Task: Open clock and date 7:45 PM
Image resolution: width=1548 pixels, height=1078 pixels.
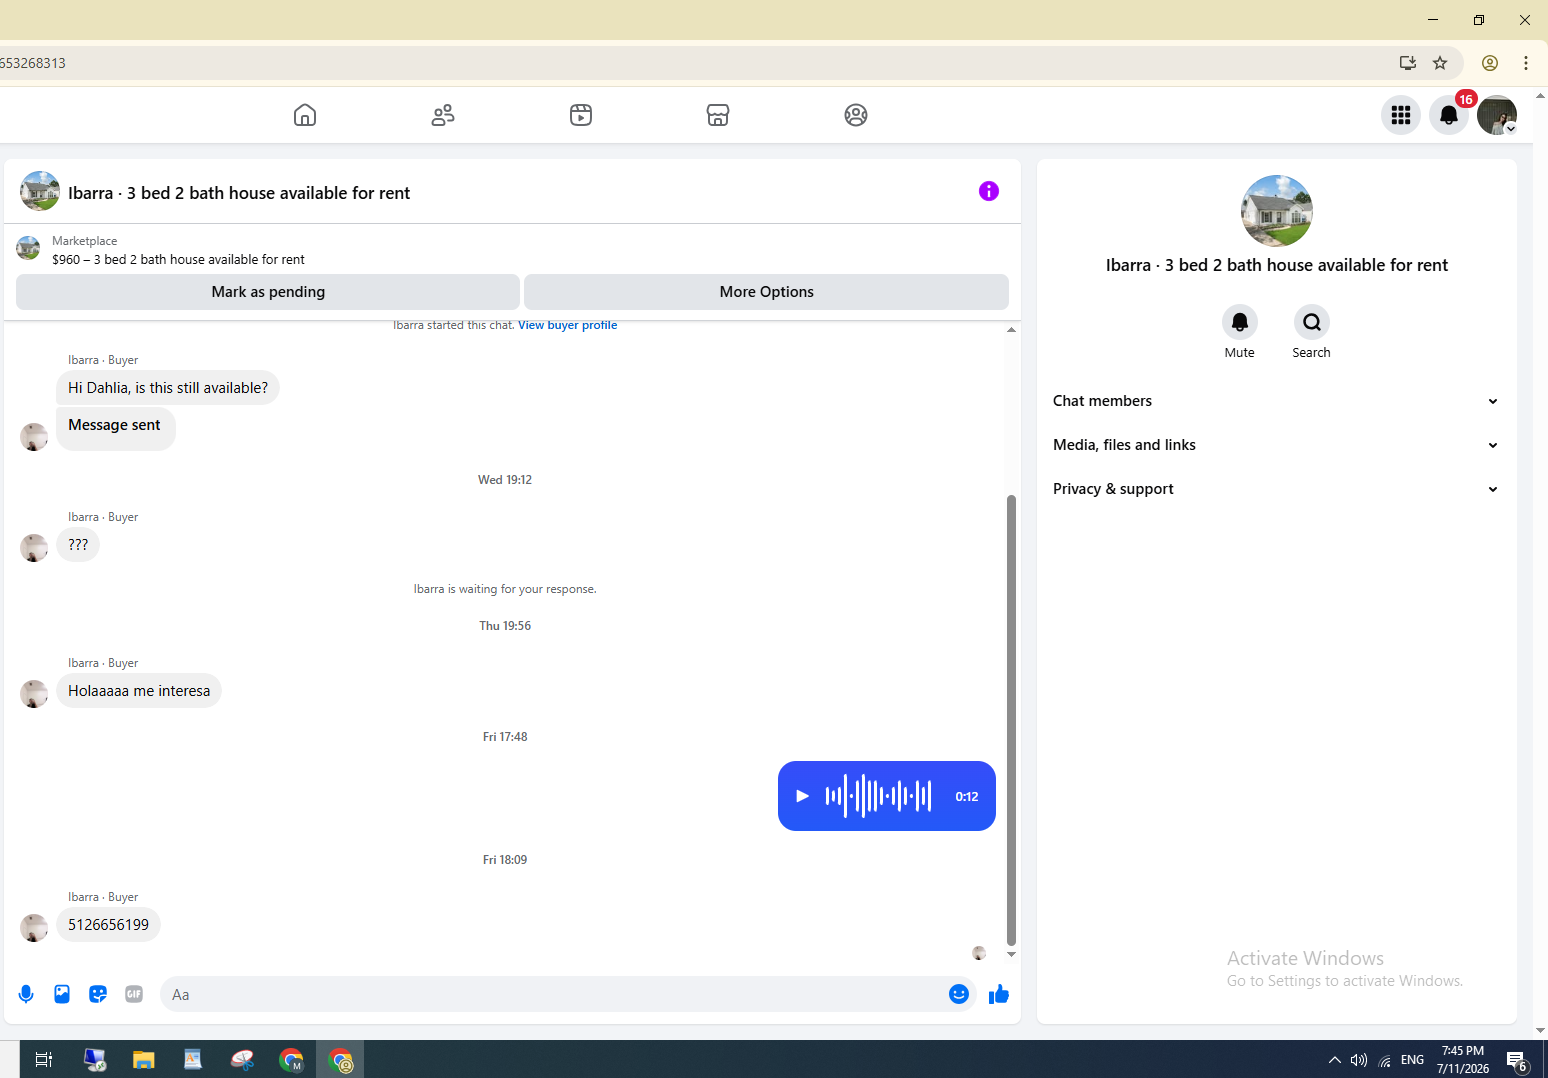Action: coord(1463,1060)
